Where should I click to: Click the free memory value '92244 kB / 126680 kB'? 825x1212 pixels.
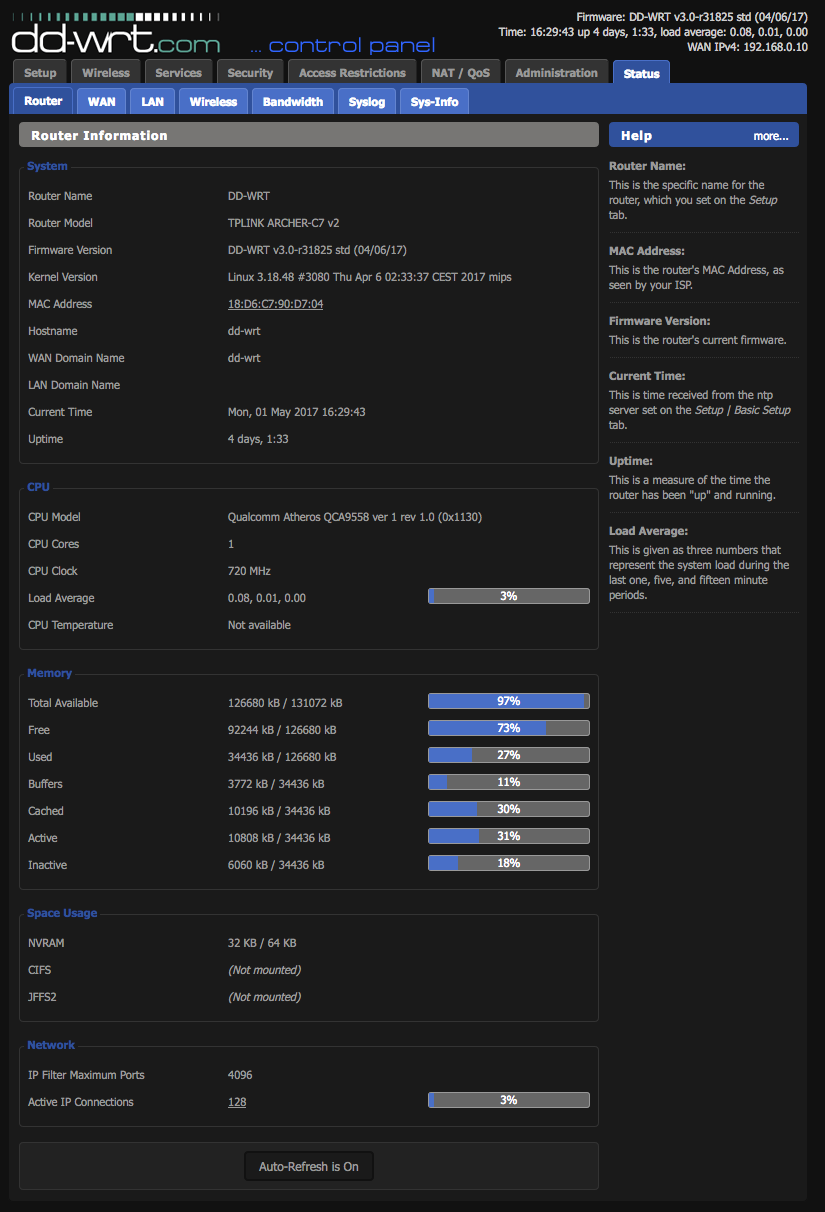click(x=282, y=730)
